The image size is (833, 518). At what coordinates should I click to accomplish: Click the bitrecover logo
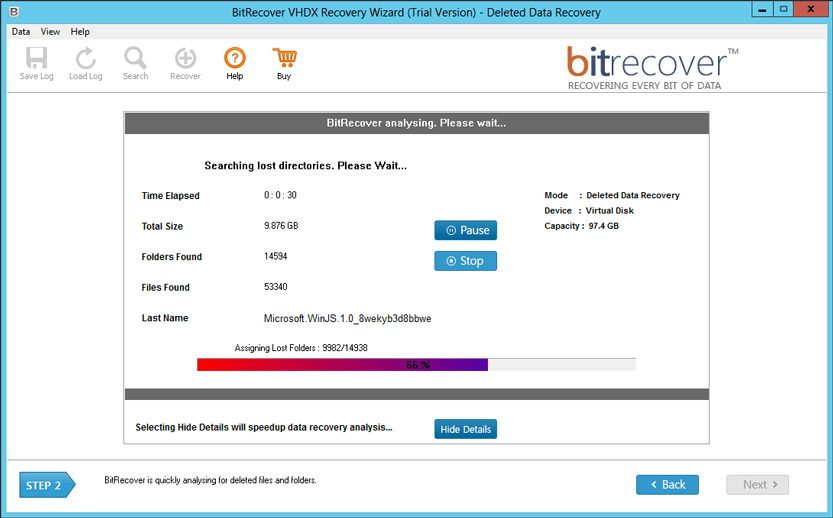point(652,69)
